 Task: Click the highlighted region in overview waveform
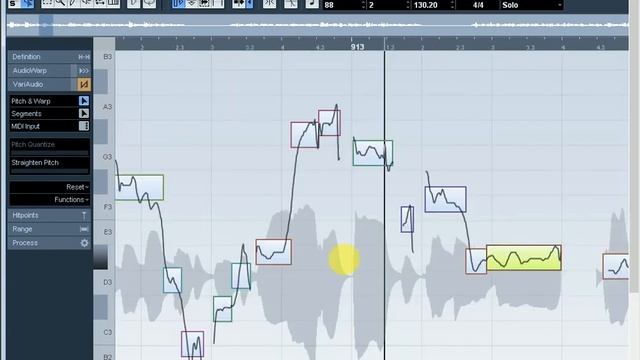[46, 25]
